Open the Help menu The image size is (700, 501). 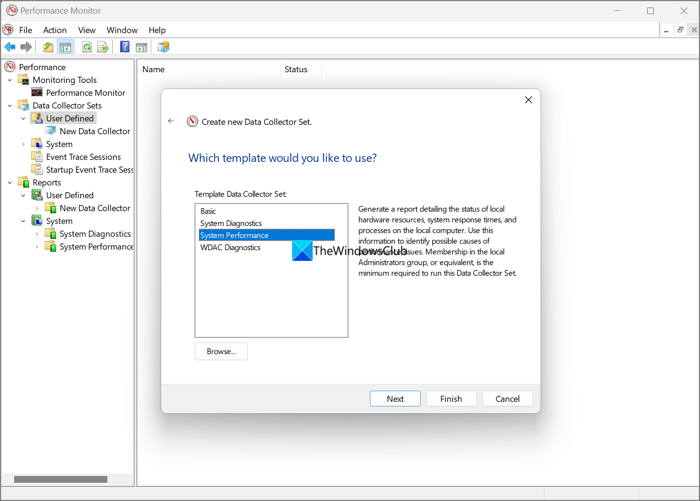pyautogui.click(x=157, y=30)
